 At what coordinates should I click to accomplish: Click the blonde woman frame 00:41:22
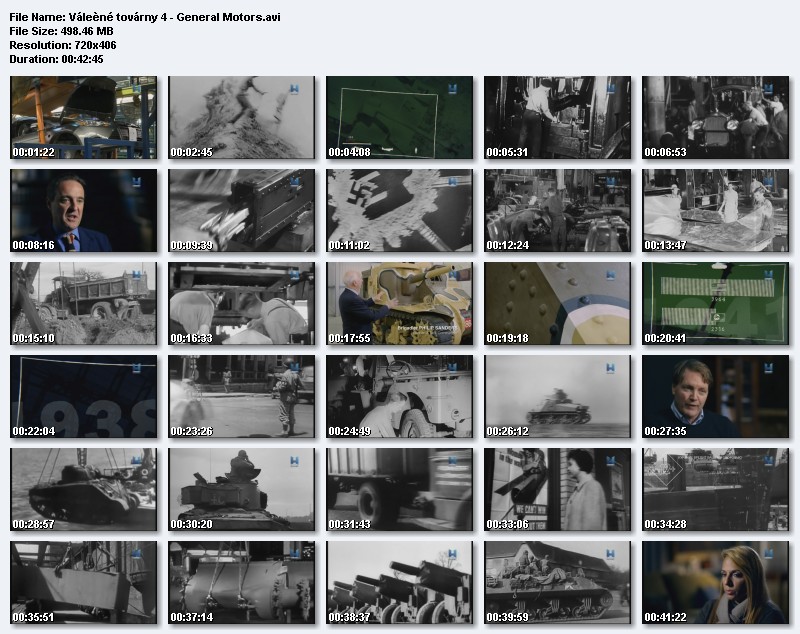(x=715, y=582)
